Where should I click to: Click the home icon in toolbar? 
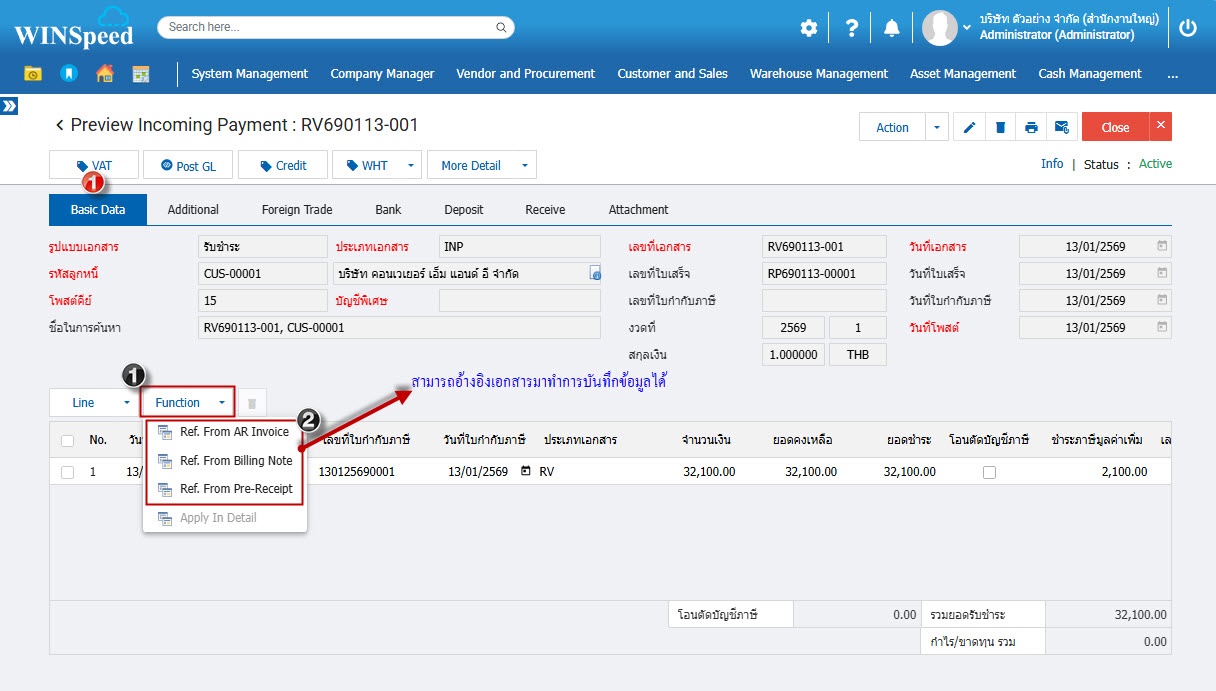tap(104, 74)
